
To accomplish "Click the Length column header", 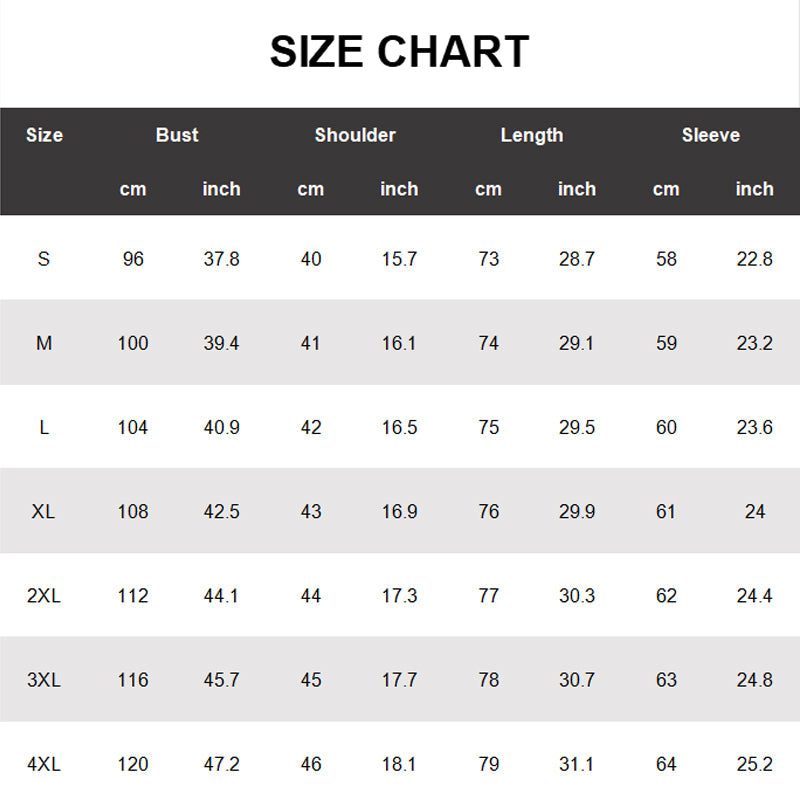I will (x=532, y=135).
